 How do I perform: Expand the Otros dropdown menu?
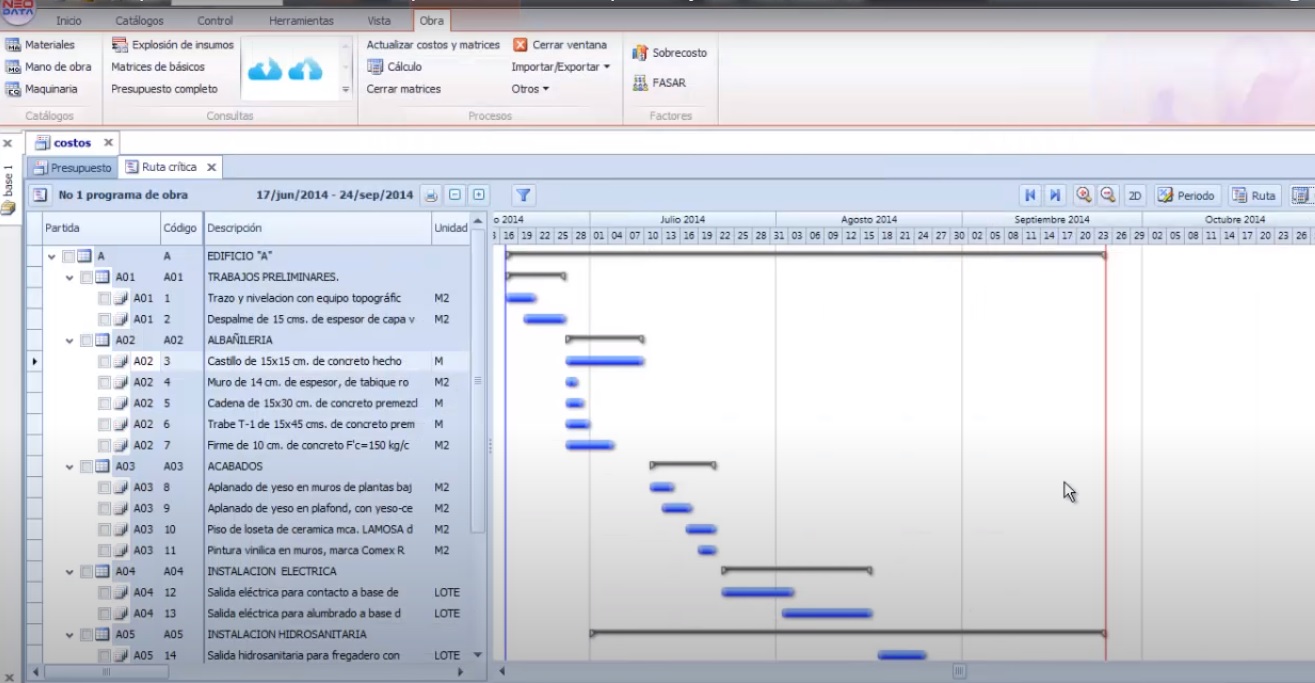coord(530,89)
